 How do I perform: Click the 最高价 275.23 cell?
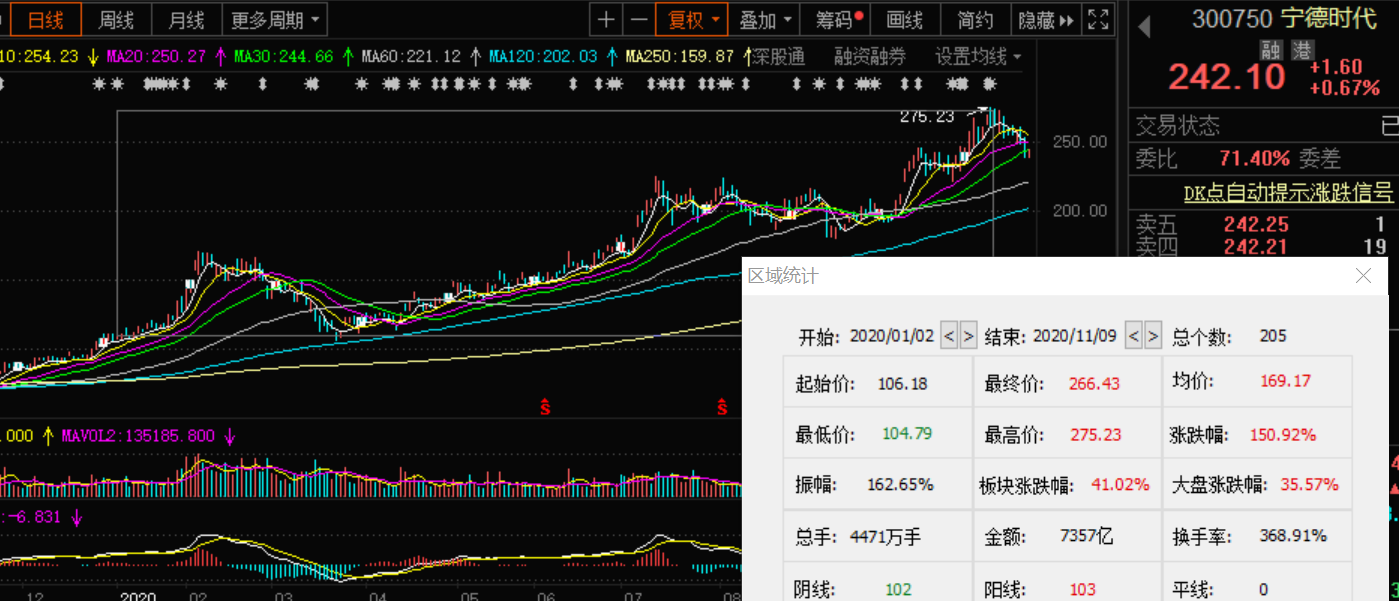[1067, 434]
